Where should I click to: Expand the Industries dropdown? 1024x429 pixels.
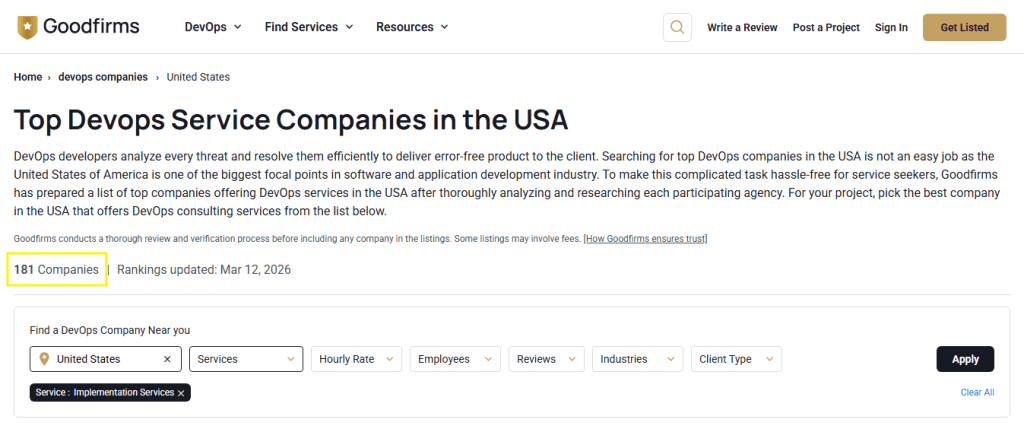[637, 359]
